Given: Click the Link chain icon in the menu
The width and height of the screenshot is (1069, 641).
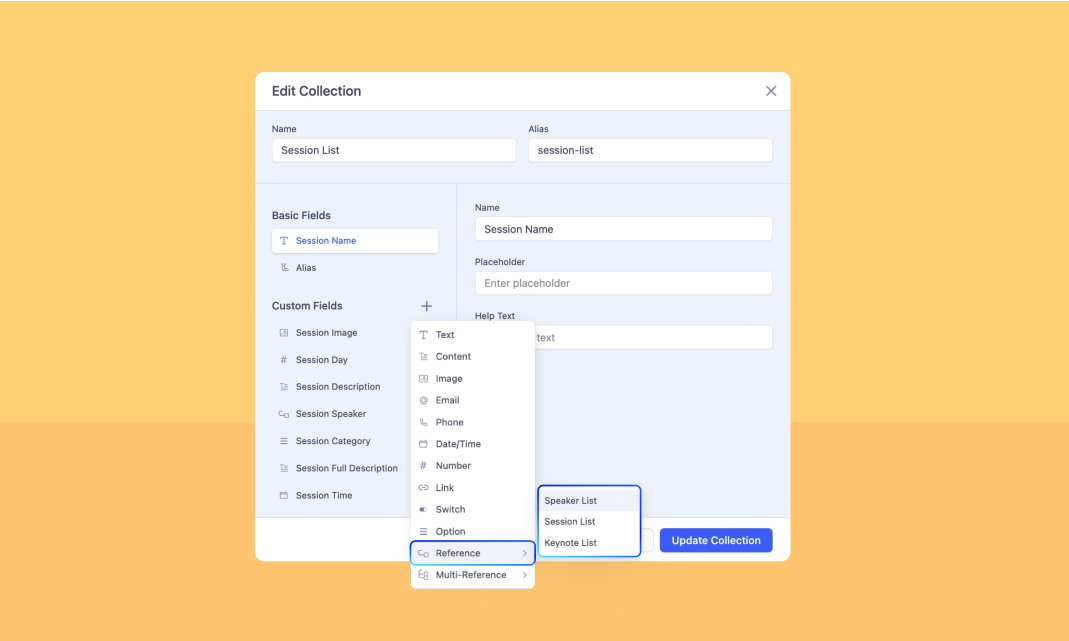Looking at the screenshot, I should 423,488.
